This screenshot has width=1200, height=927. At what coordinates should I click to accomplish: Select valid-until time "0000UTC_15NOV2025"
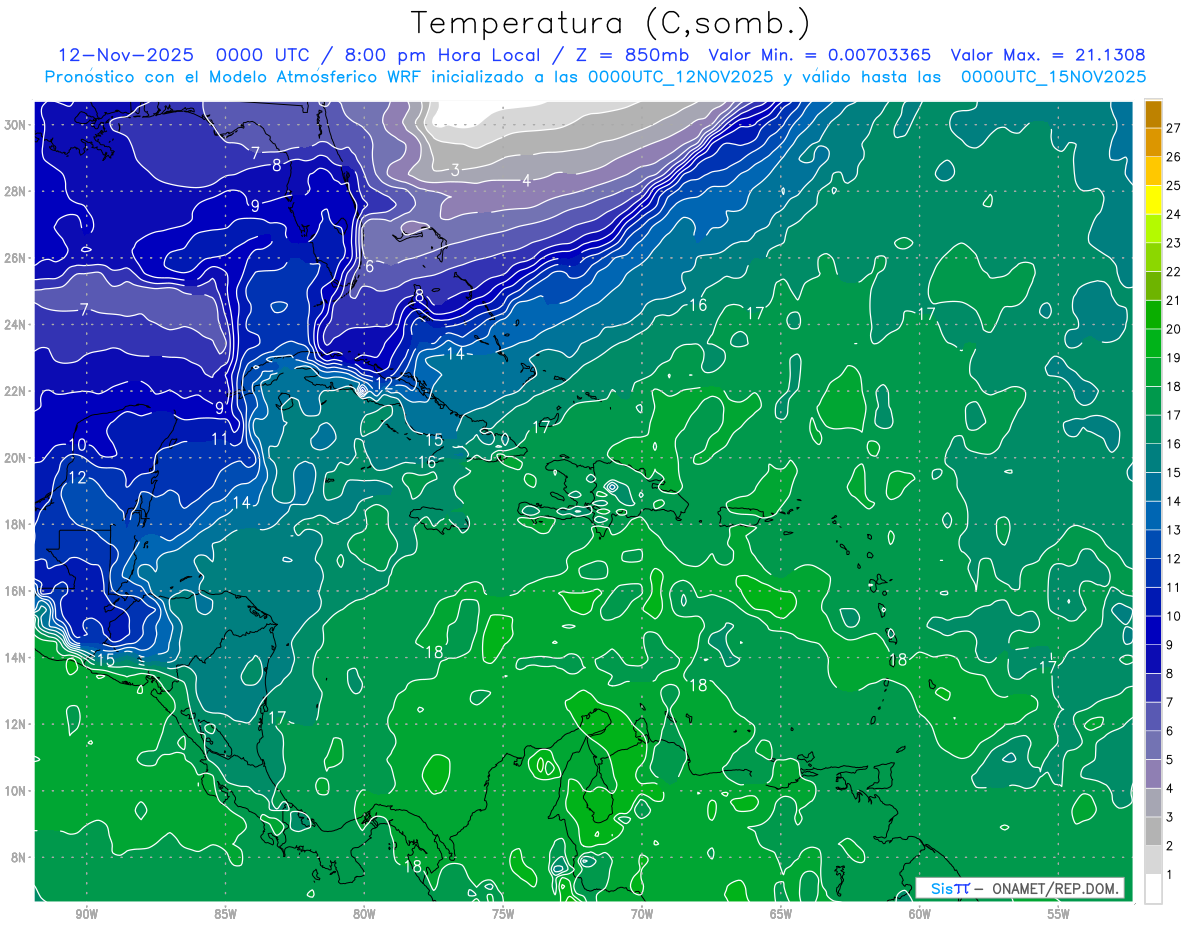point(1053,77)
